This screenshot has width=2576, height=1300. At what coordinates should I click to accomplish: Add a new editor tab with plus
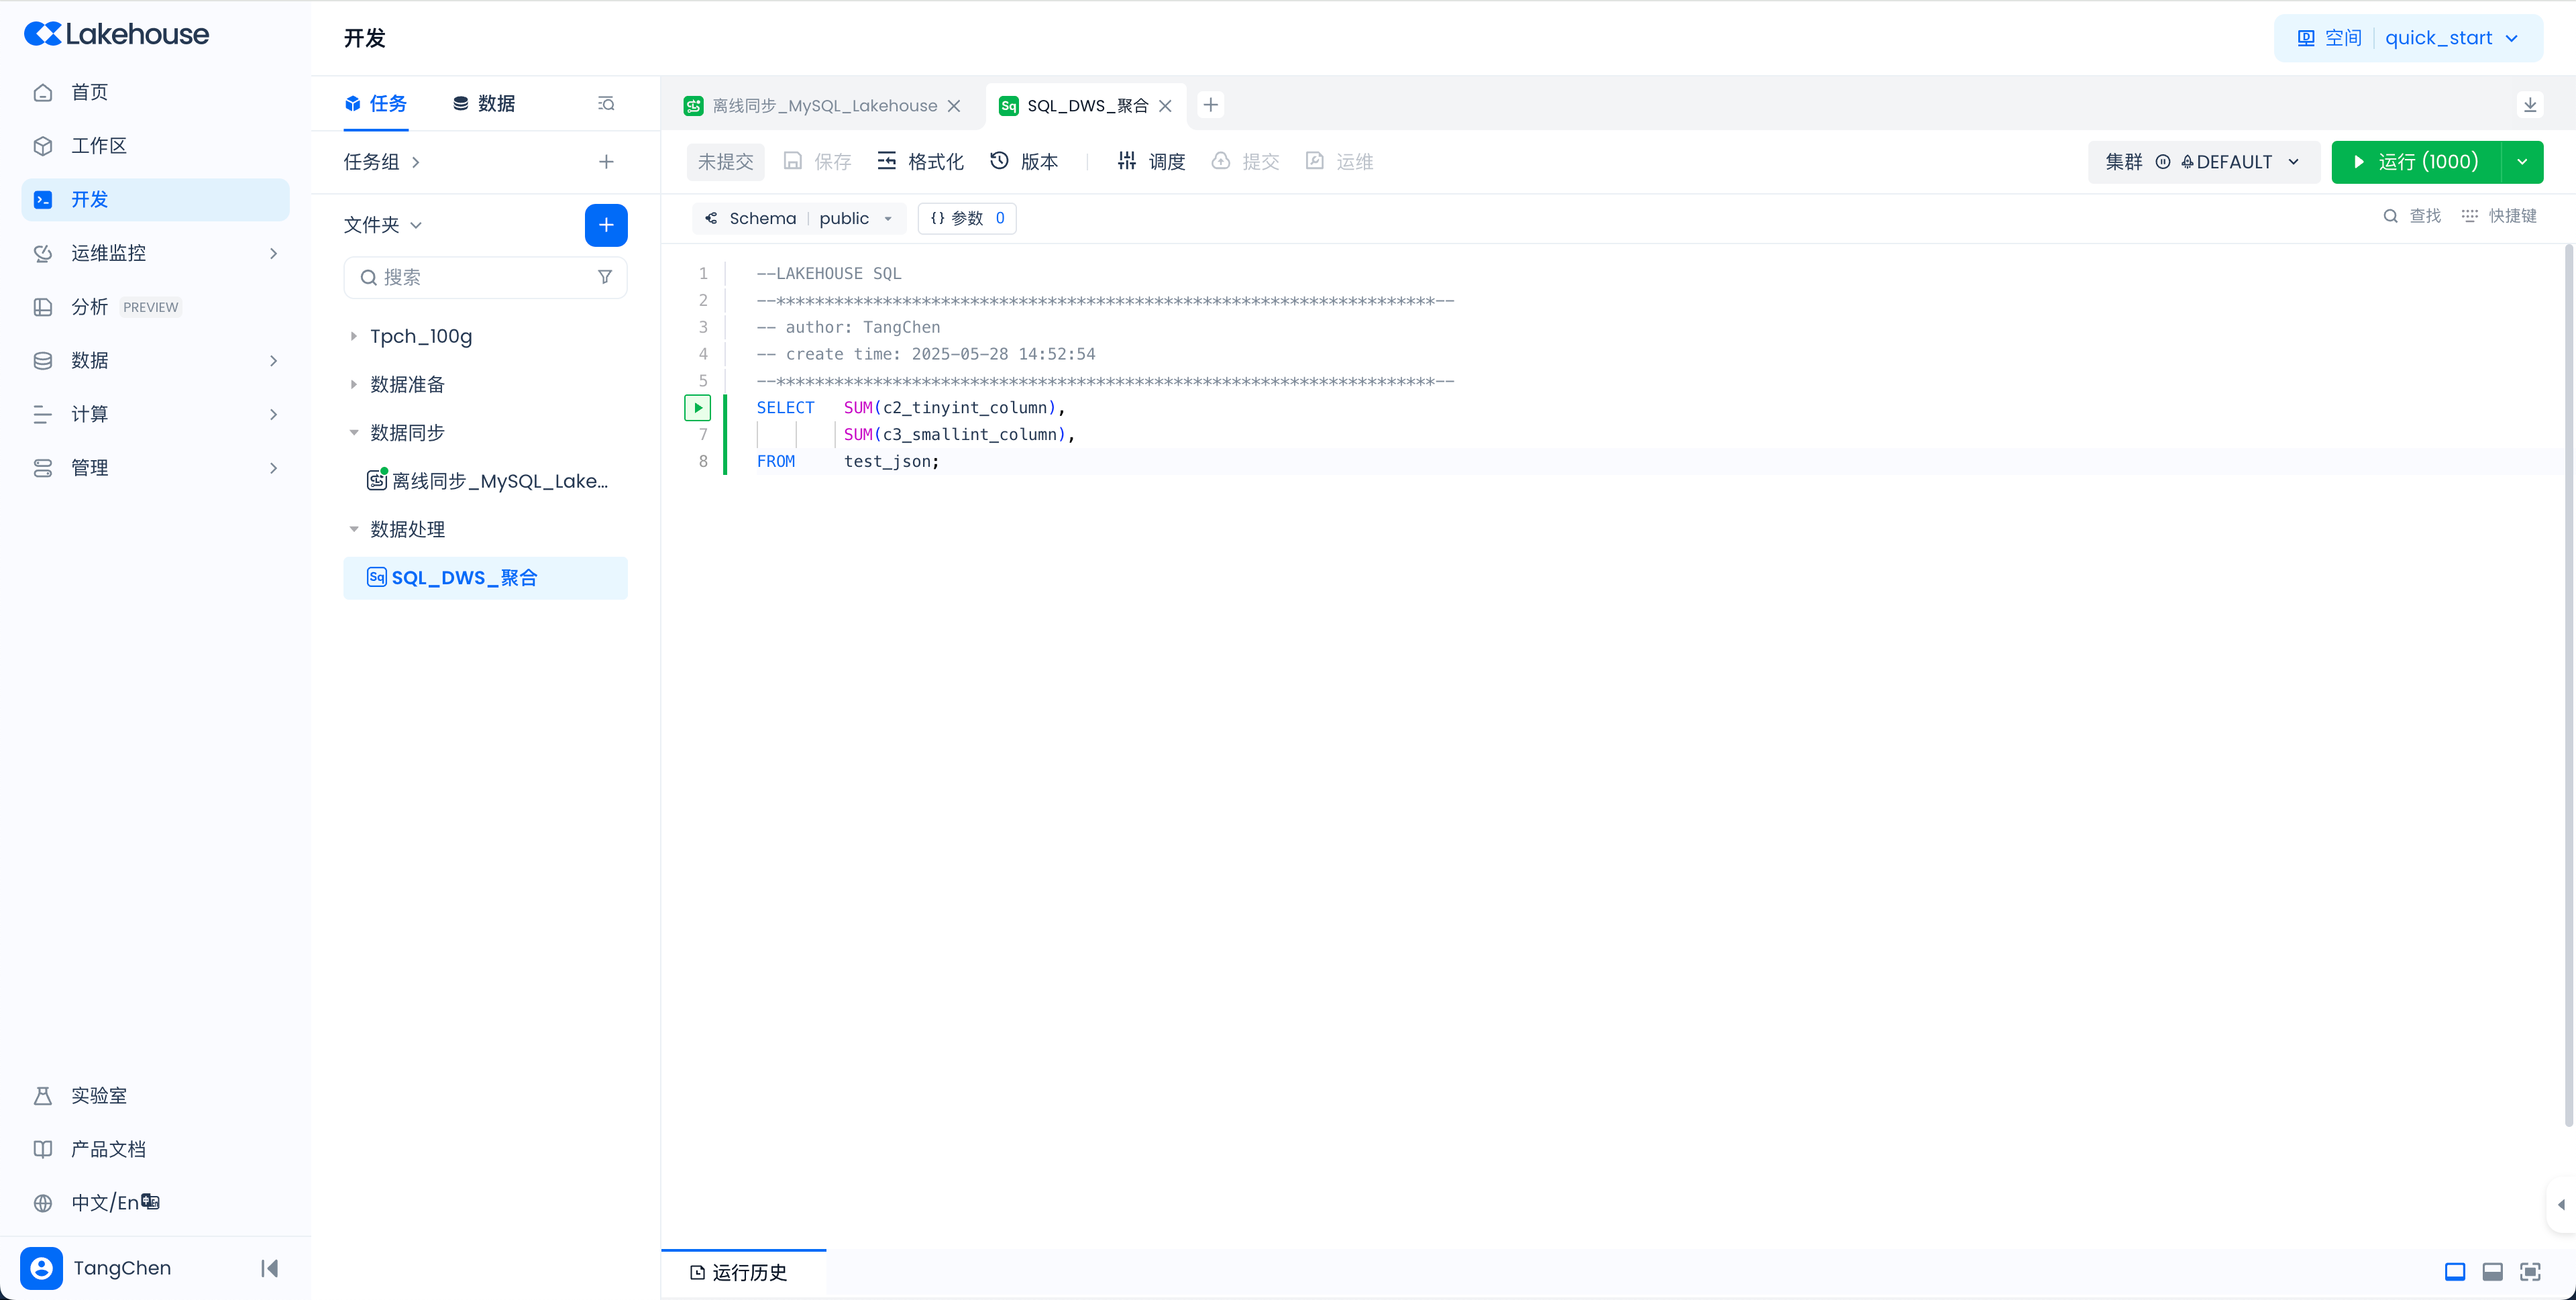pyautogui.click(x=1210, y=105)
